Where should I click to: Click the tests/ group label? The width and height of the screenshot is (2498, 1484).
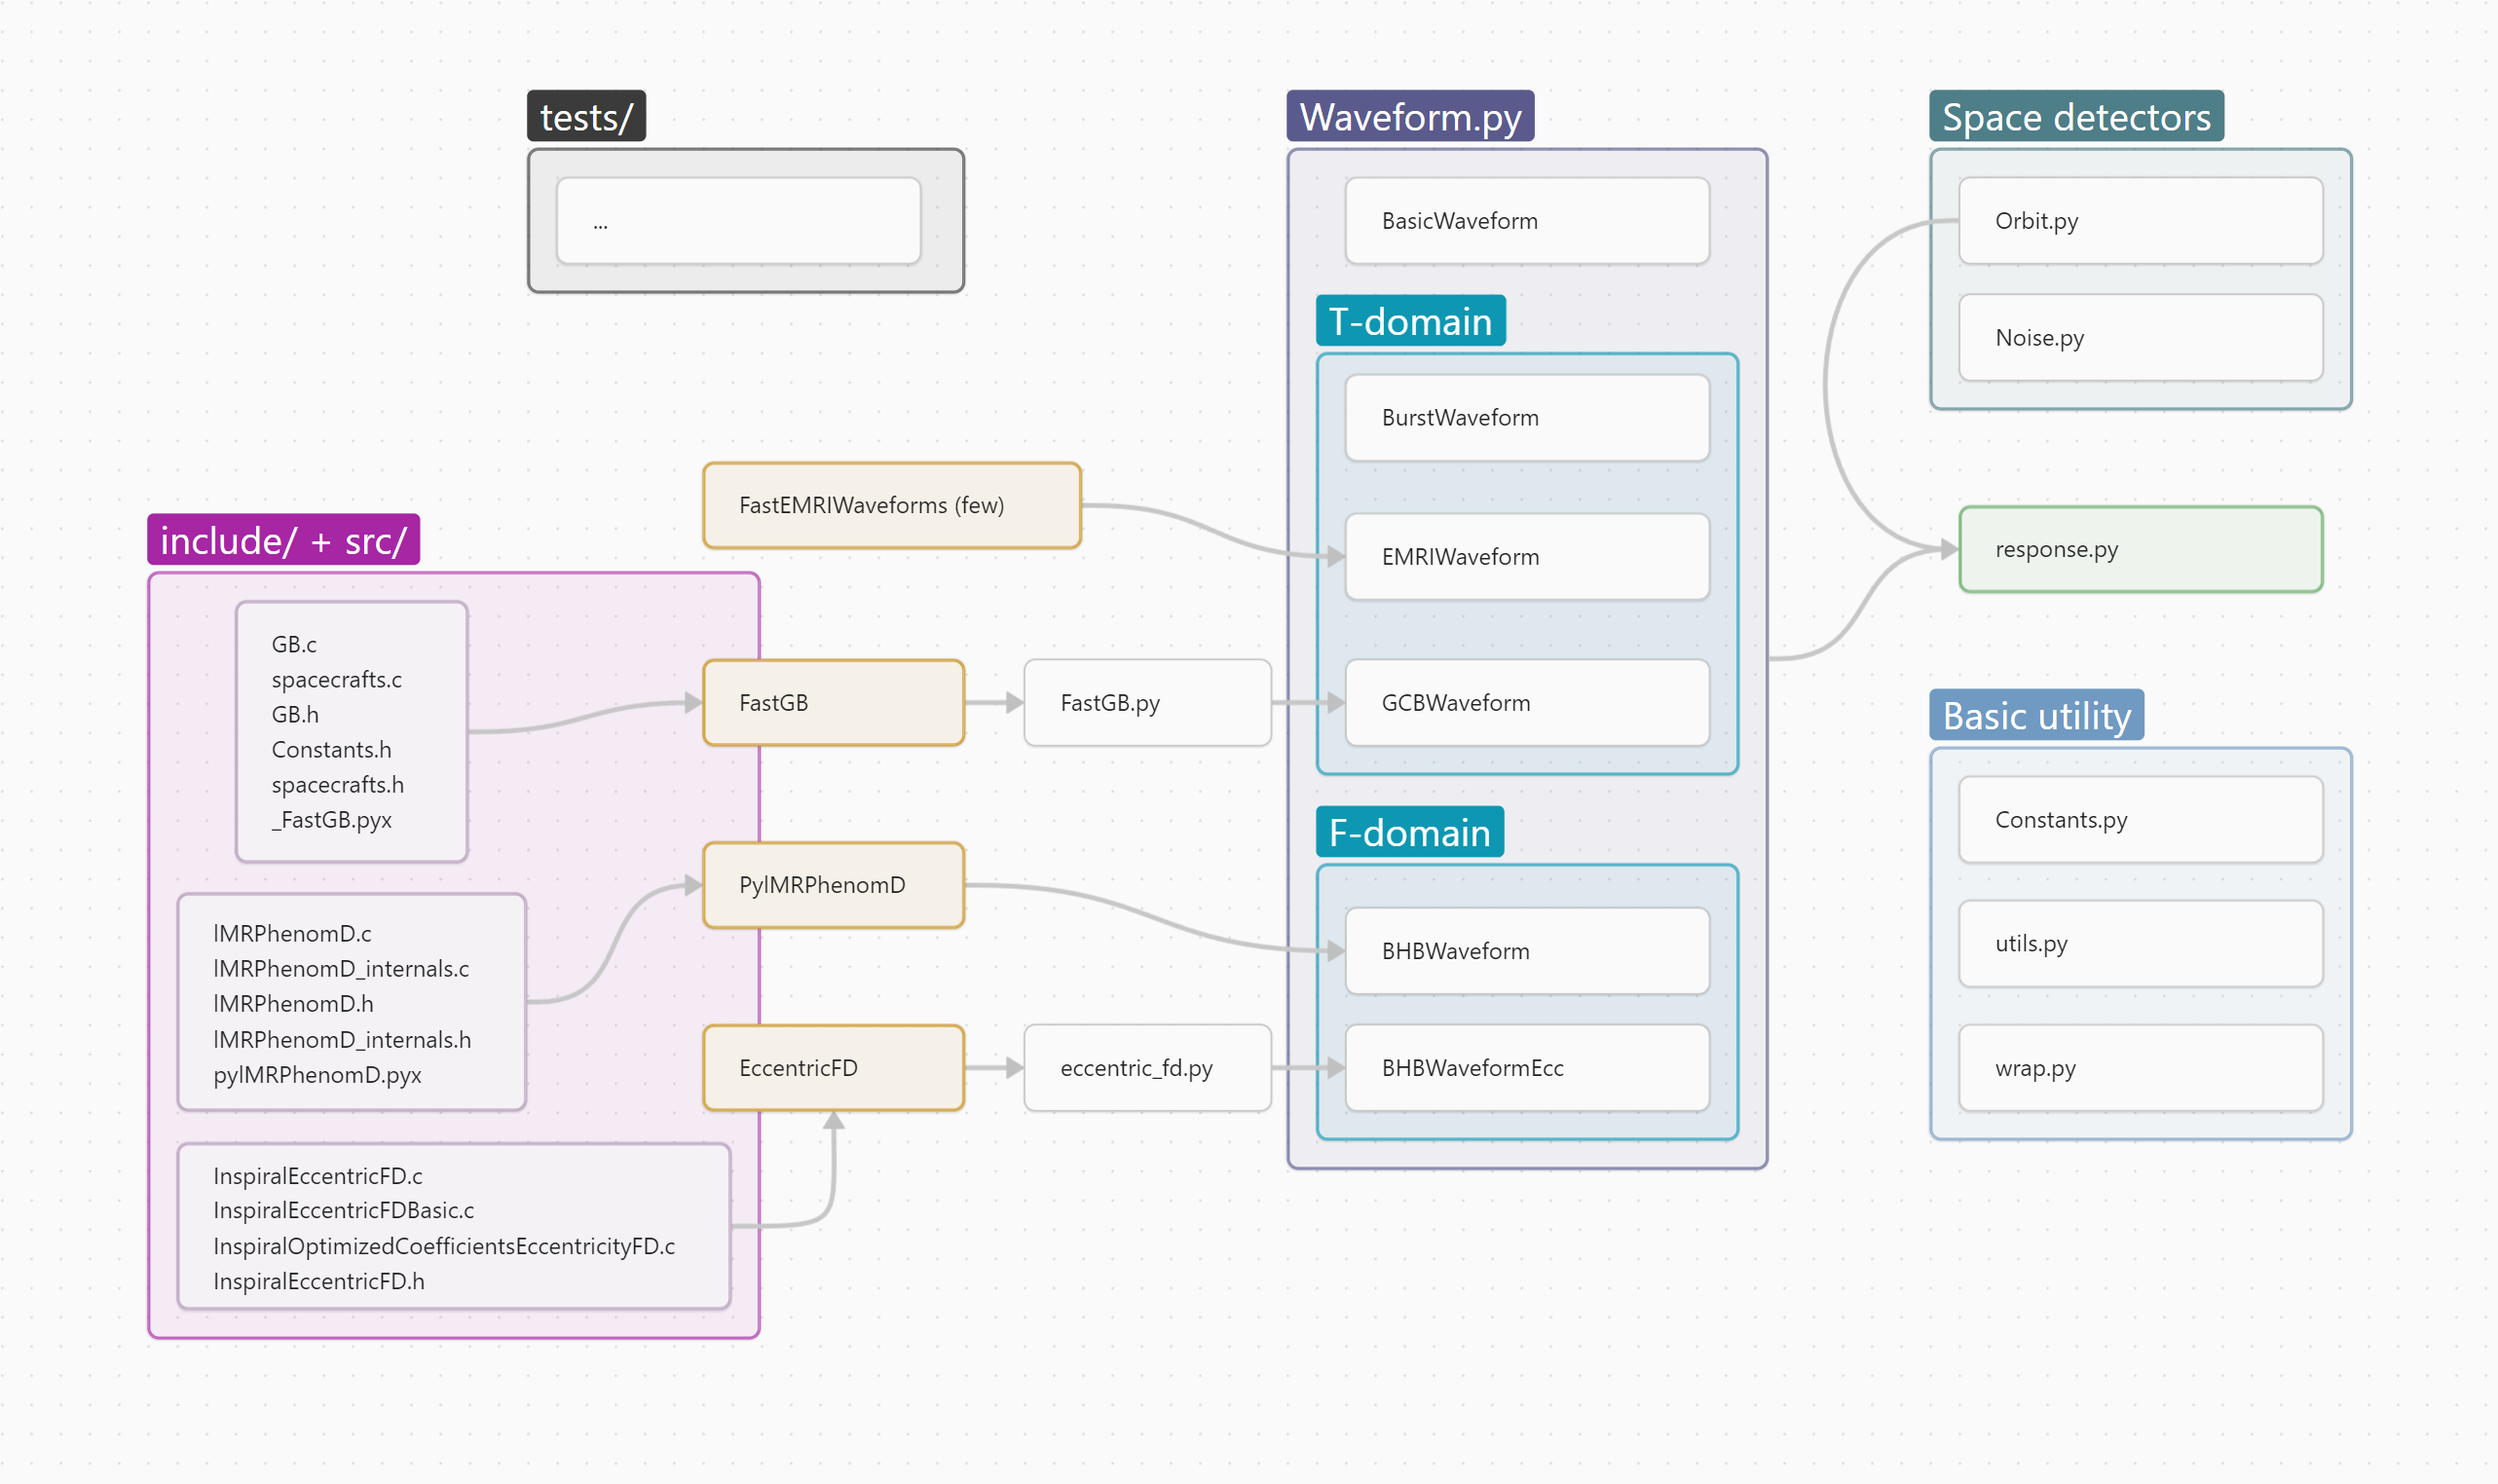coord(586,117)
